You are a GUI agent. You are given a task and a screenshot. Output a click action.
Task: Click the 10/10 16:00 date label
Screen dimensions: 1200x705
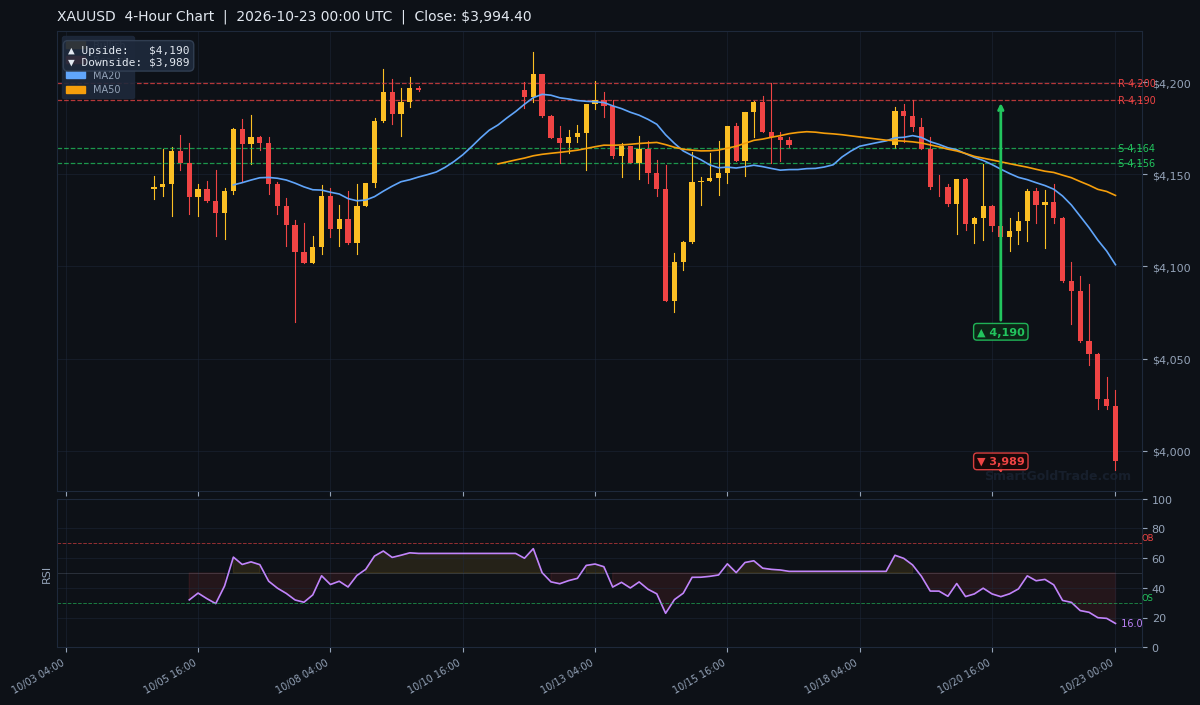[x=435, y=676]
